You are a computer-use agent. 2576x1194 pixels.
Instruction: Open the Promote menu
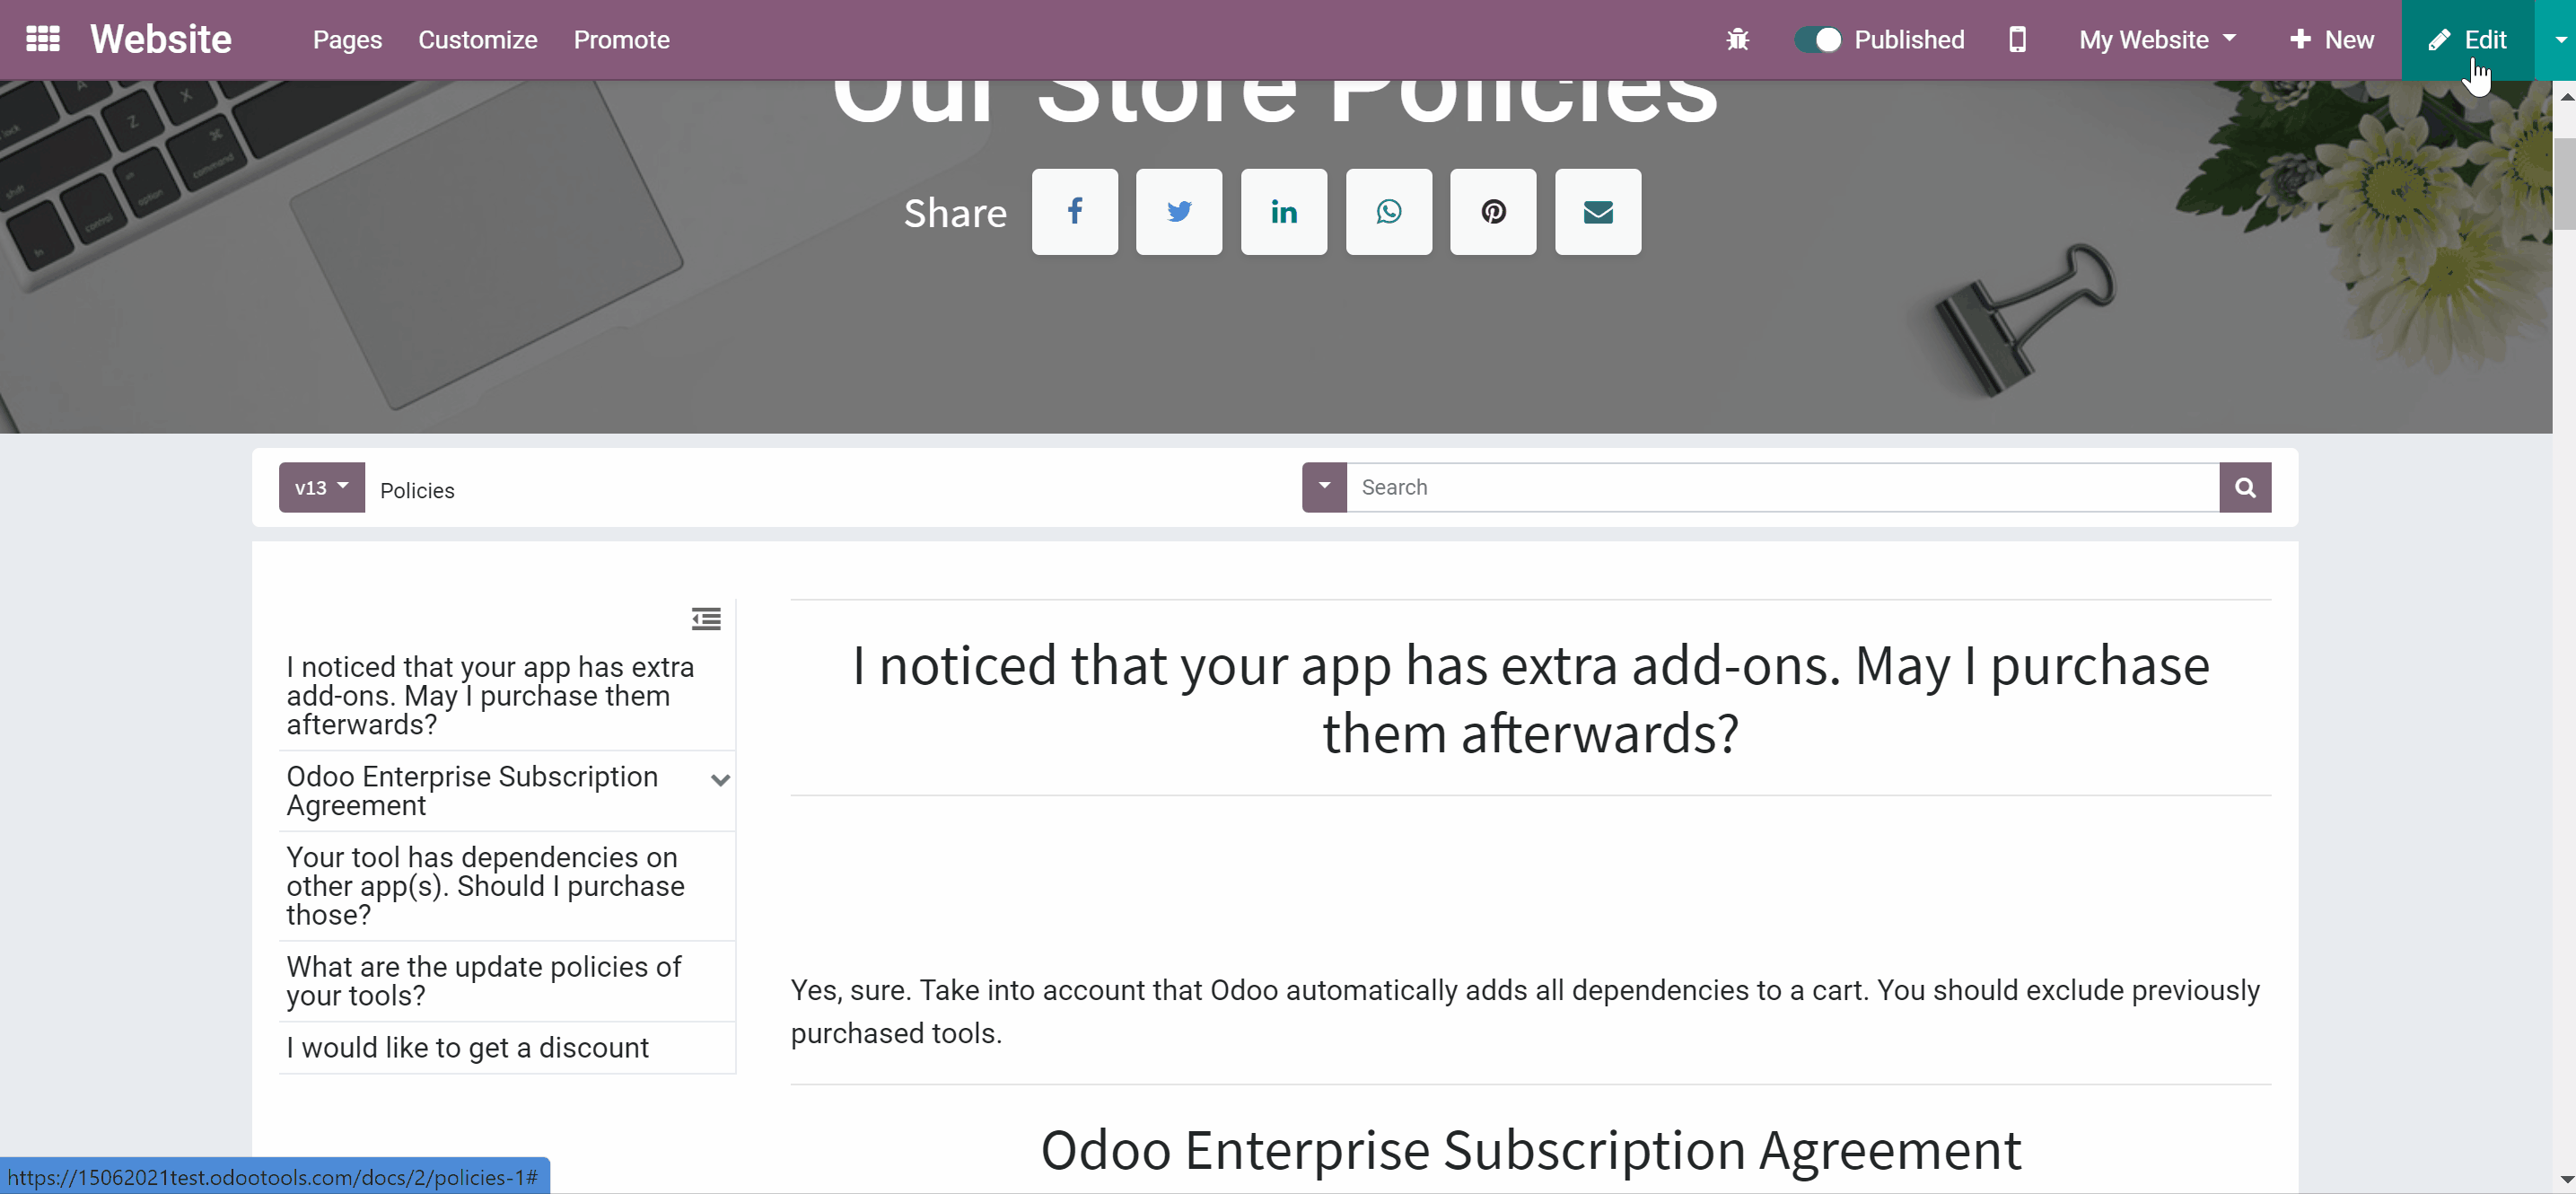click(x=622, y=40)
